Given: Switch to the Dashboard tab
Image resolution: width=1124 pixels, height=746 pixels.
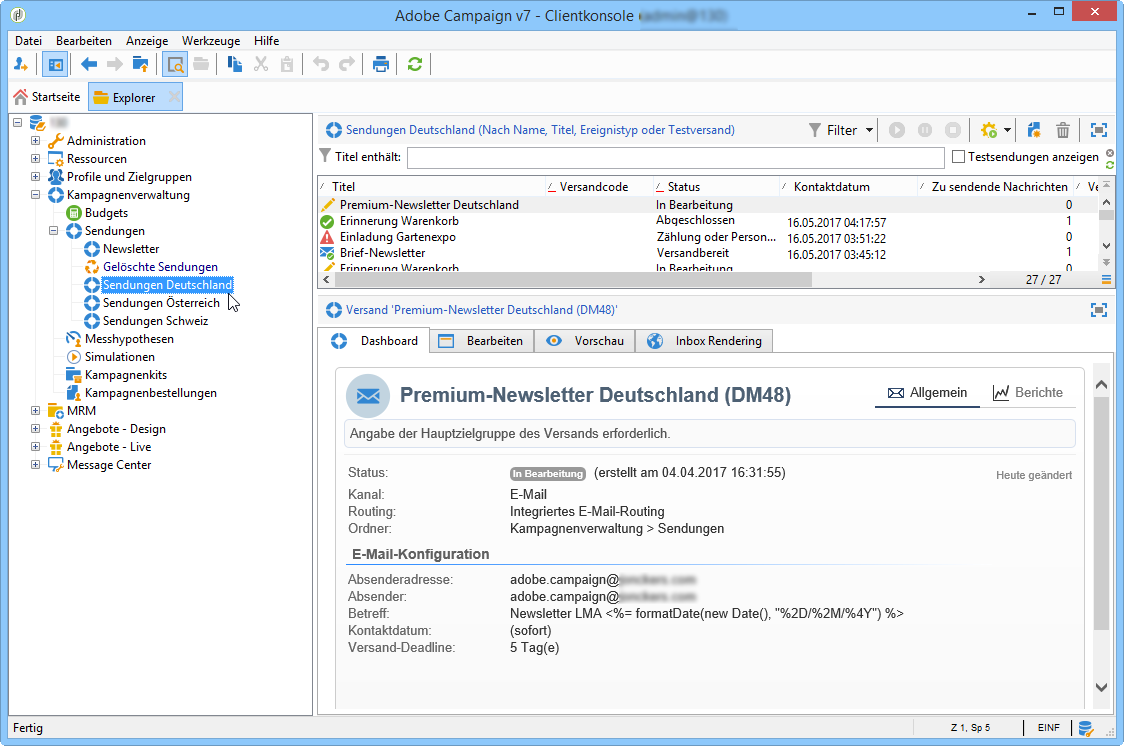Looking at the screenshot, I should pyautogui.click(x=374, y=341).
